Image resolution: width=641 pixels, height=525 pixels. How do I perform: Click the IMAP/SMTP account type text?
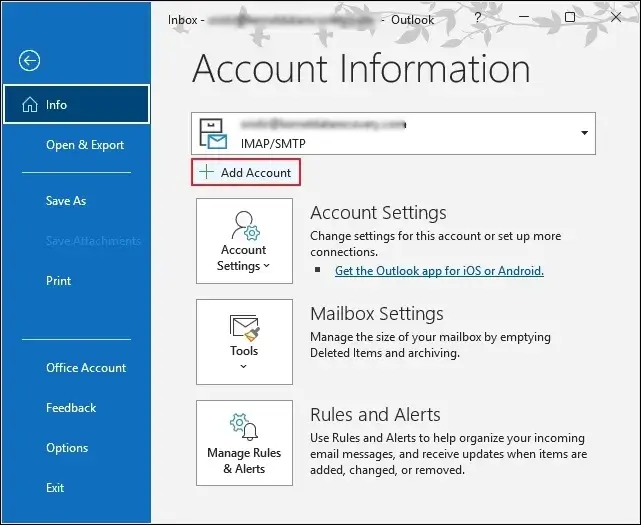coord(273,144)
